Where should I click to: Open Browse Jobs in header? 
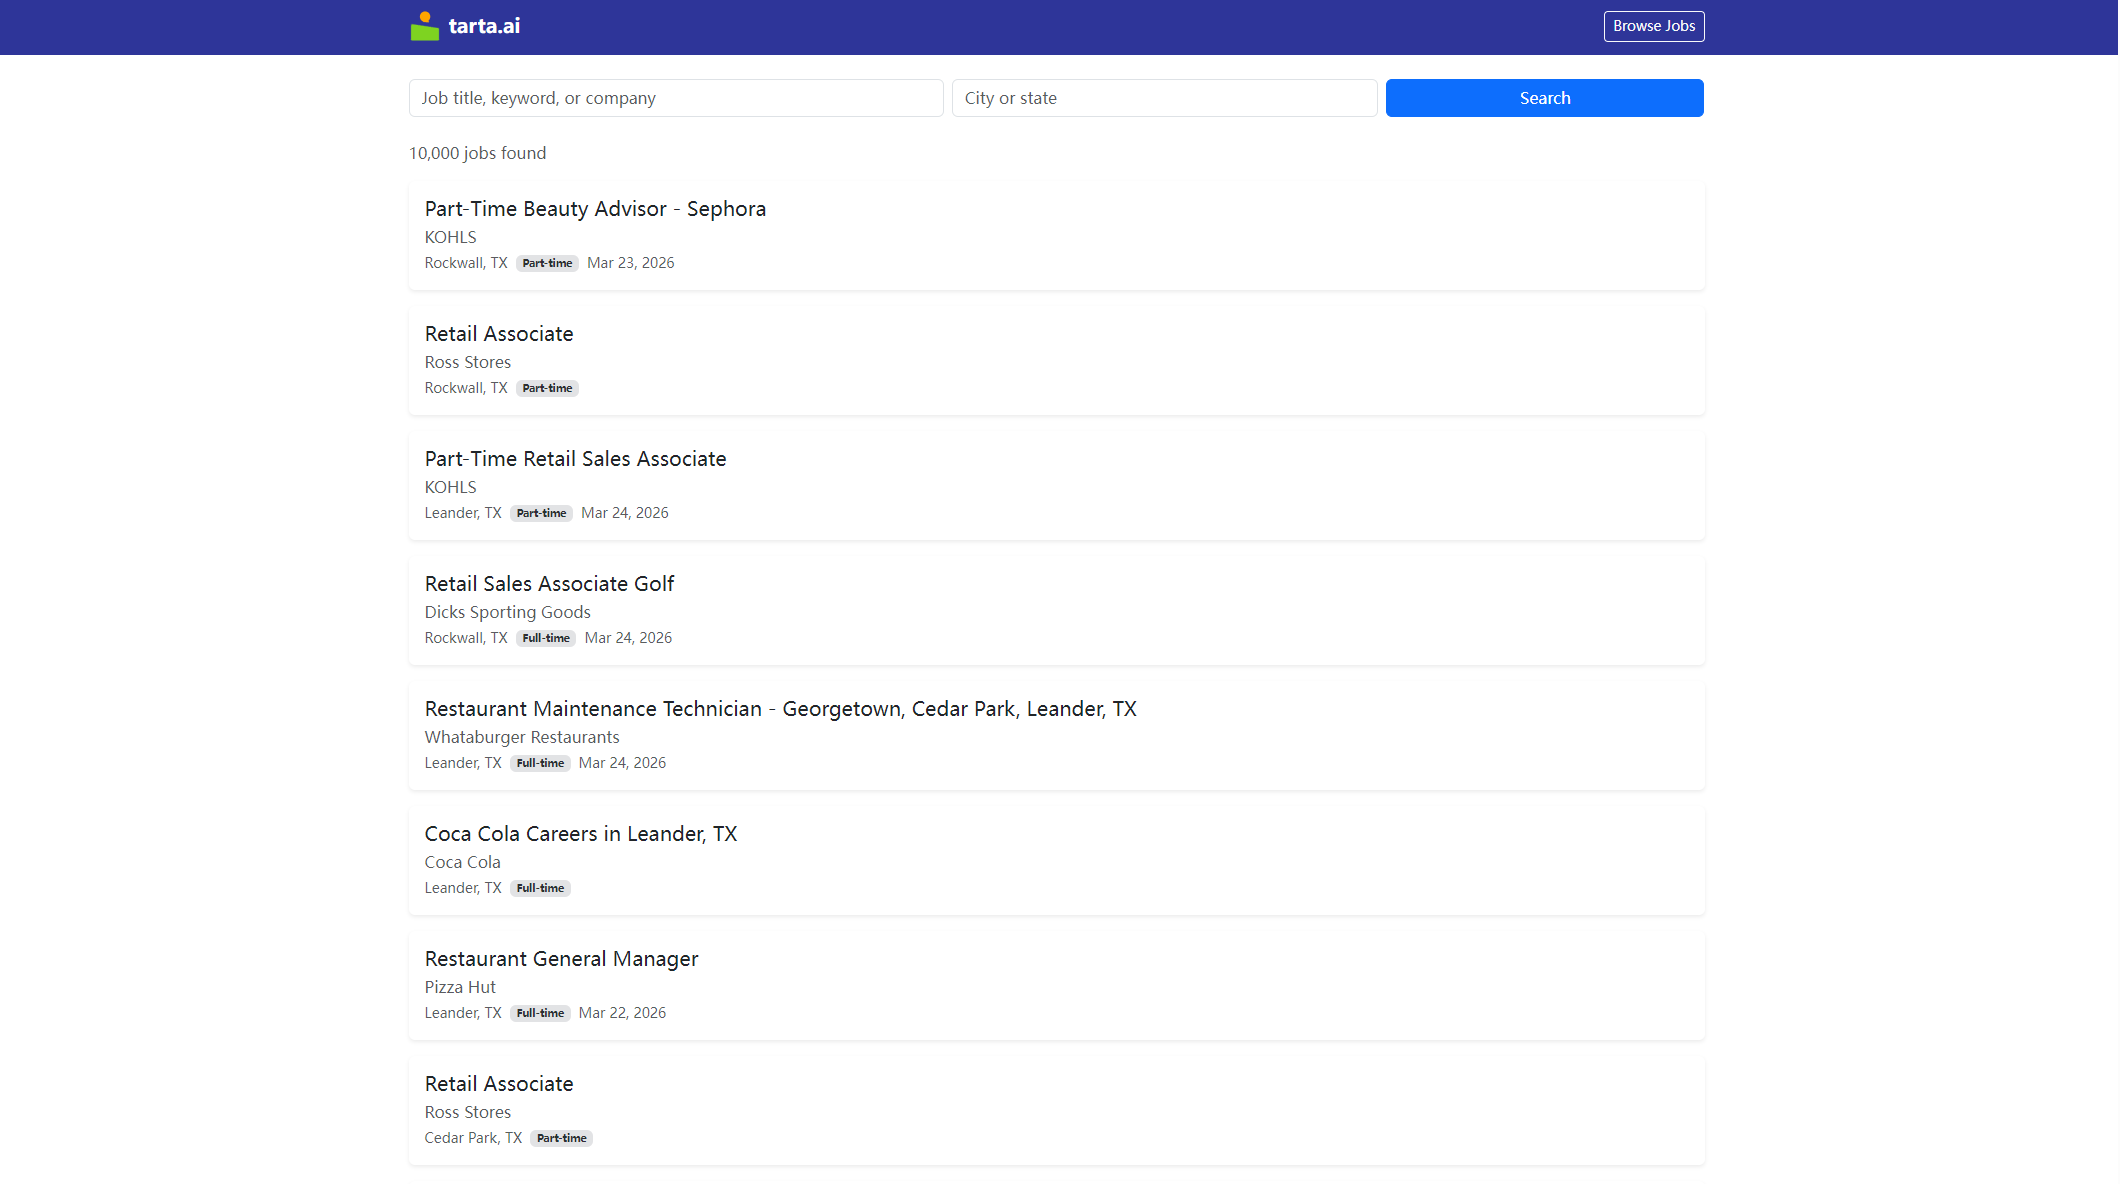(x=1653, y=26)
